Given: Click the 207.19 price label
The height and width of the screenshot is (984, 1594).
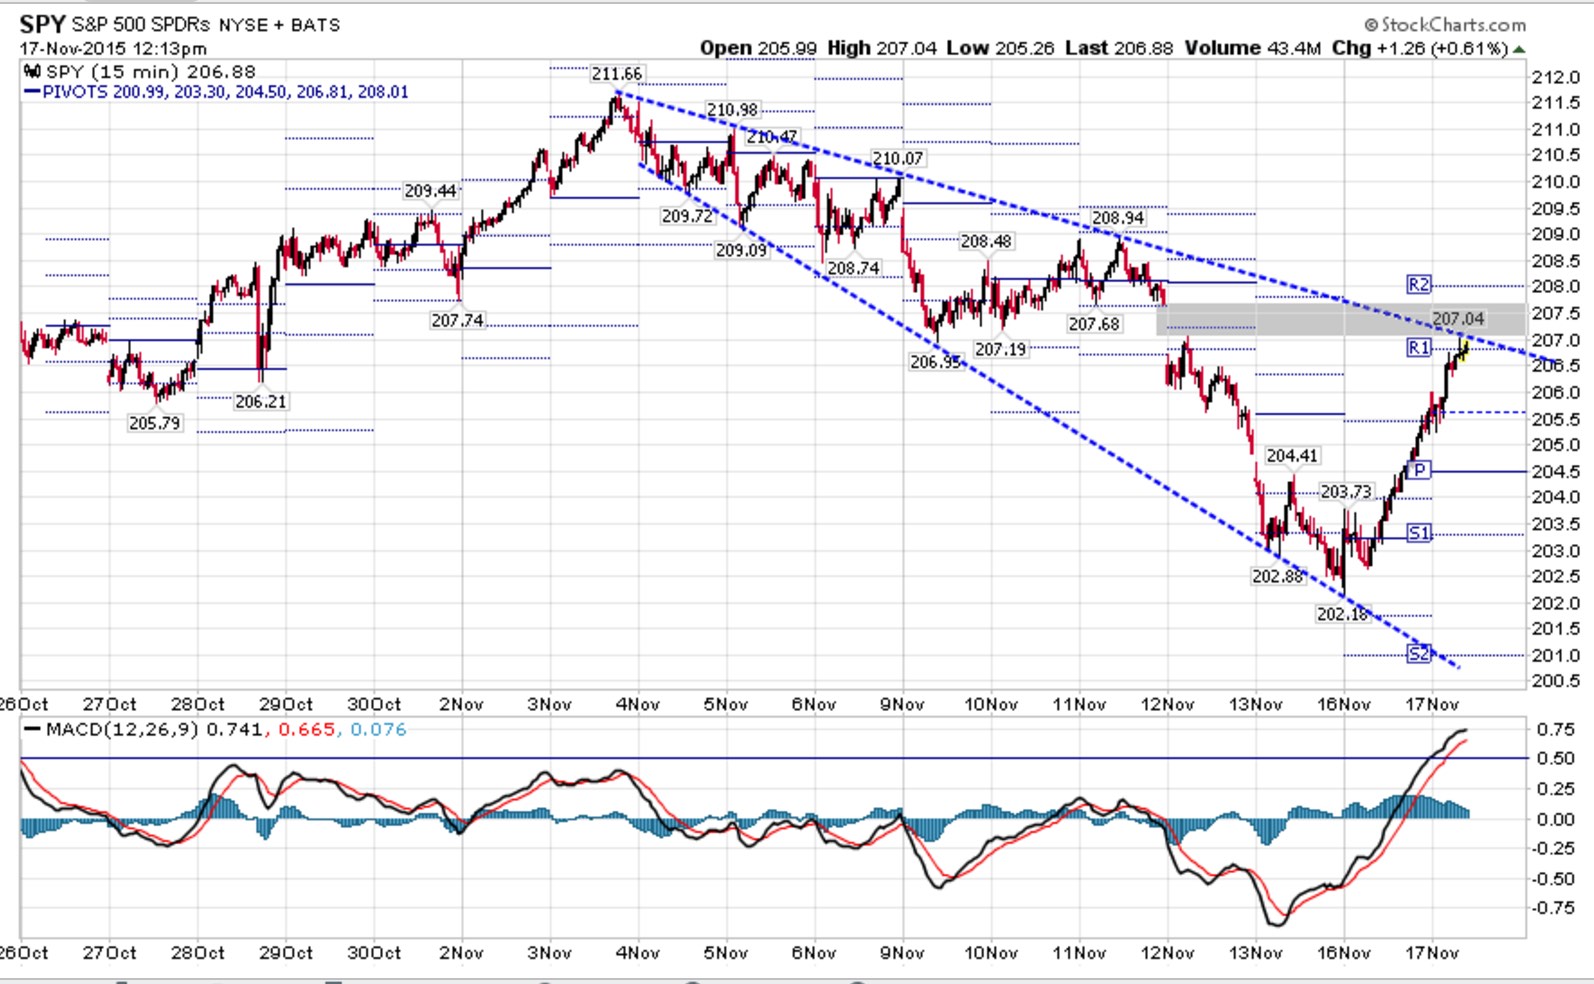Looking at the screenshot, I should [1001, 349].
